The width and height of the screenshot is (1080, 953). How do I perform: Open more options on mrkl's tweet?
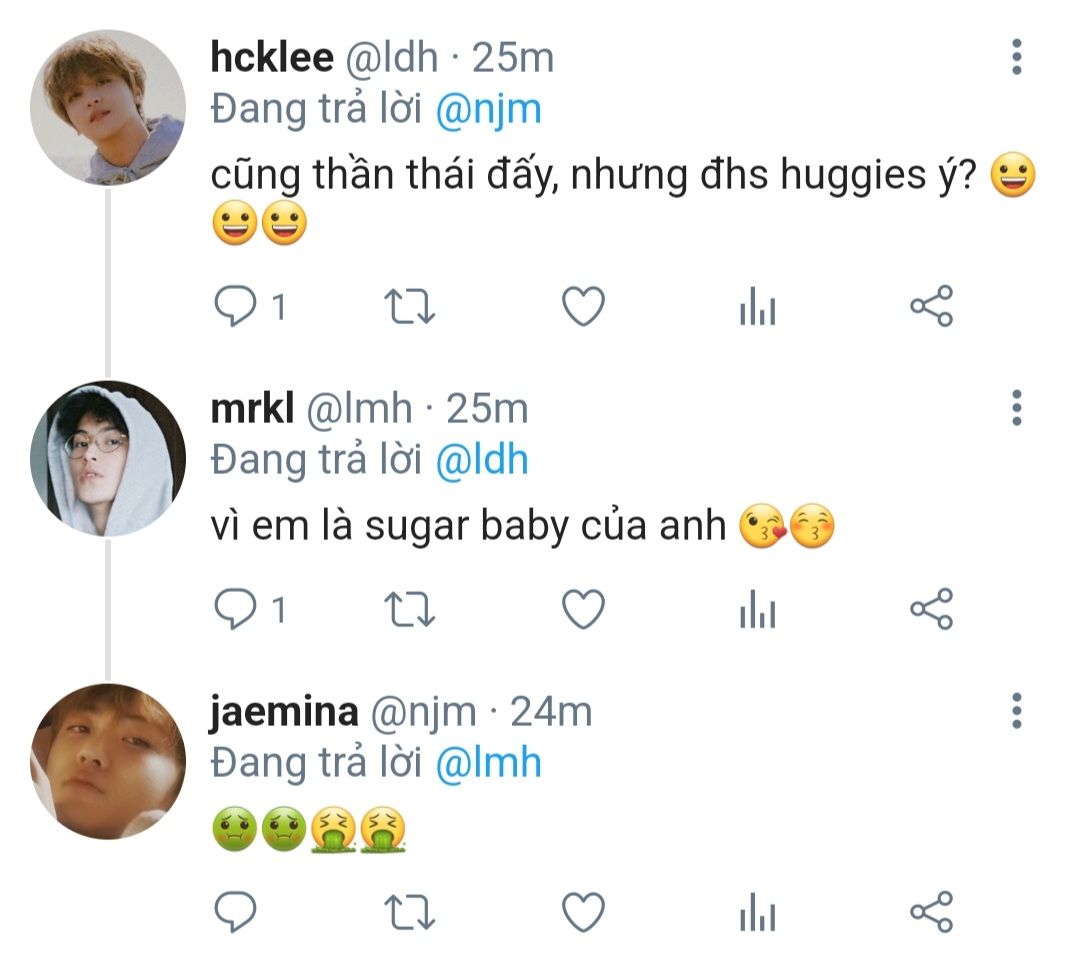[1016, 408]
